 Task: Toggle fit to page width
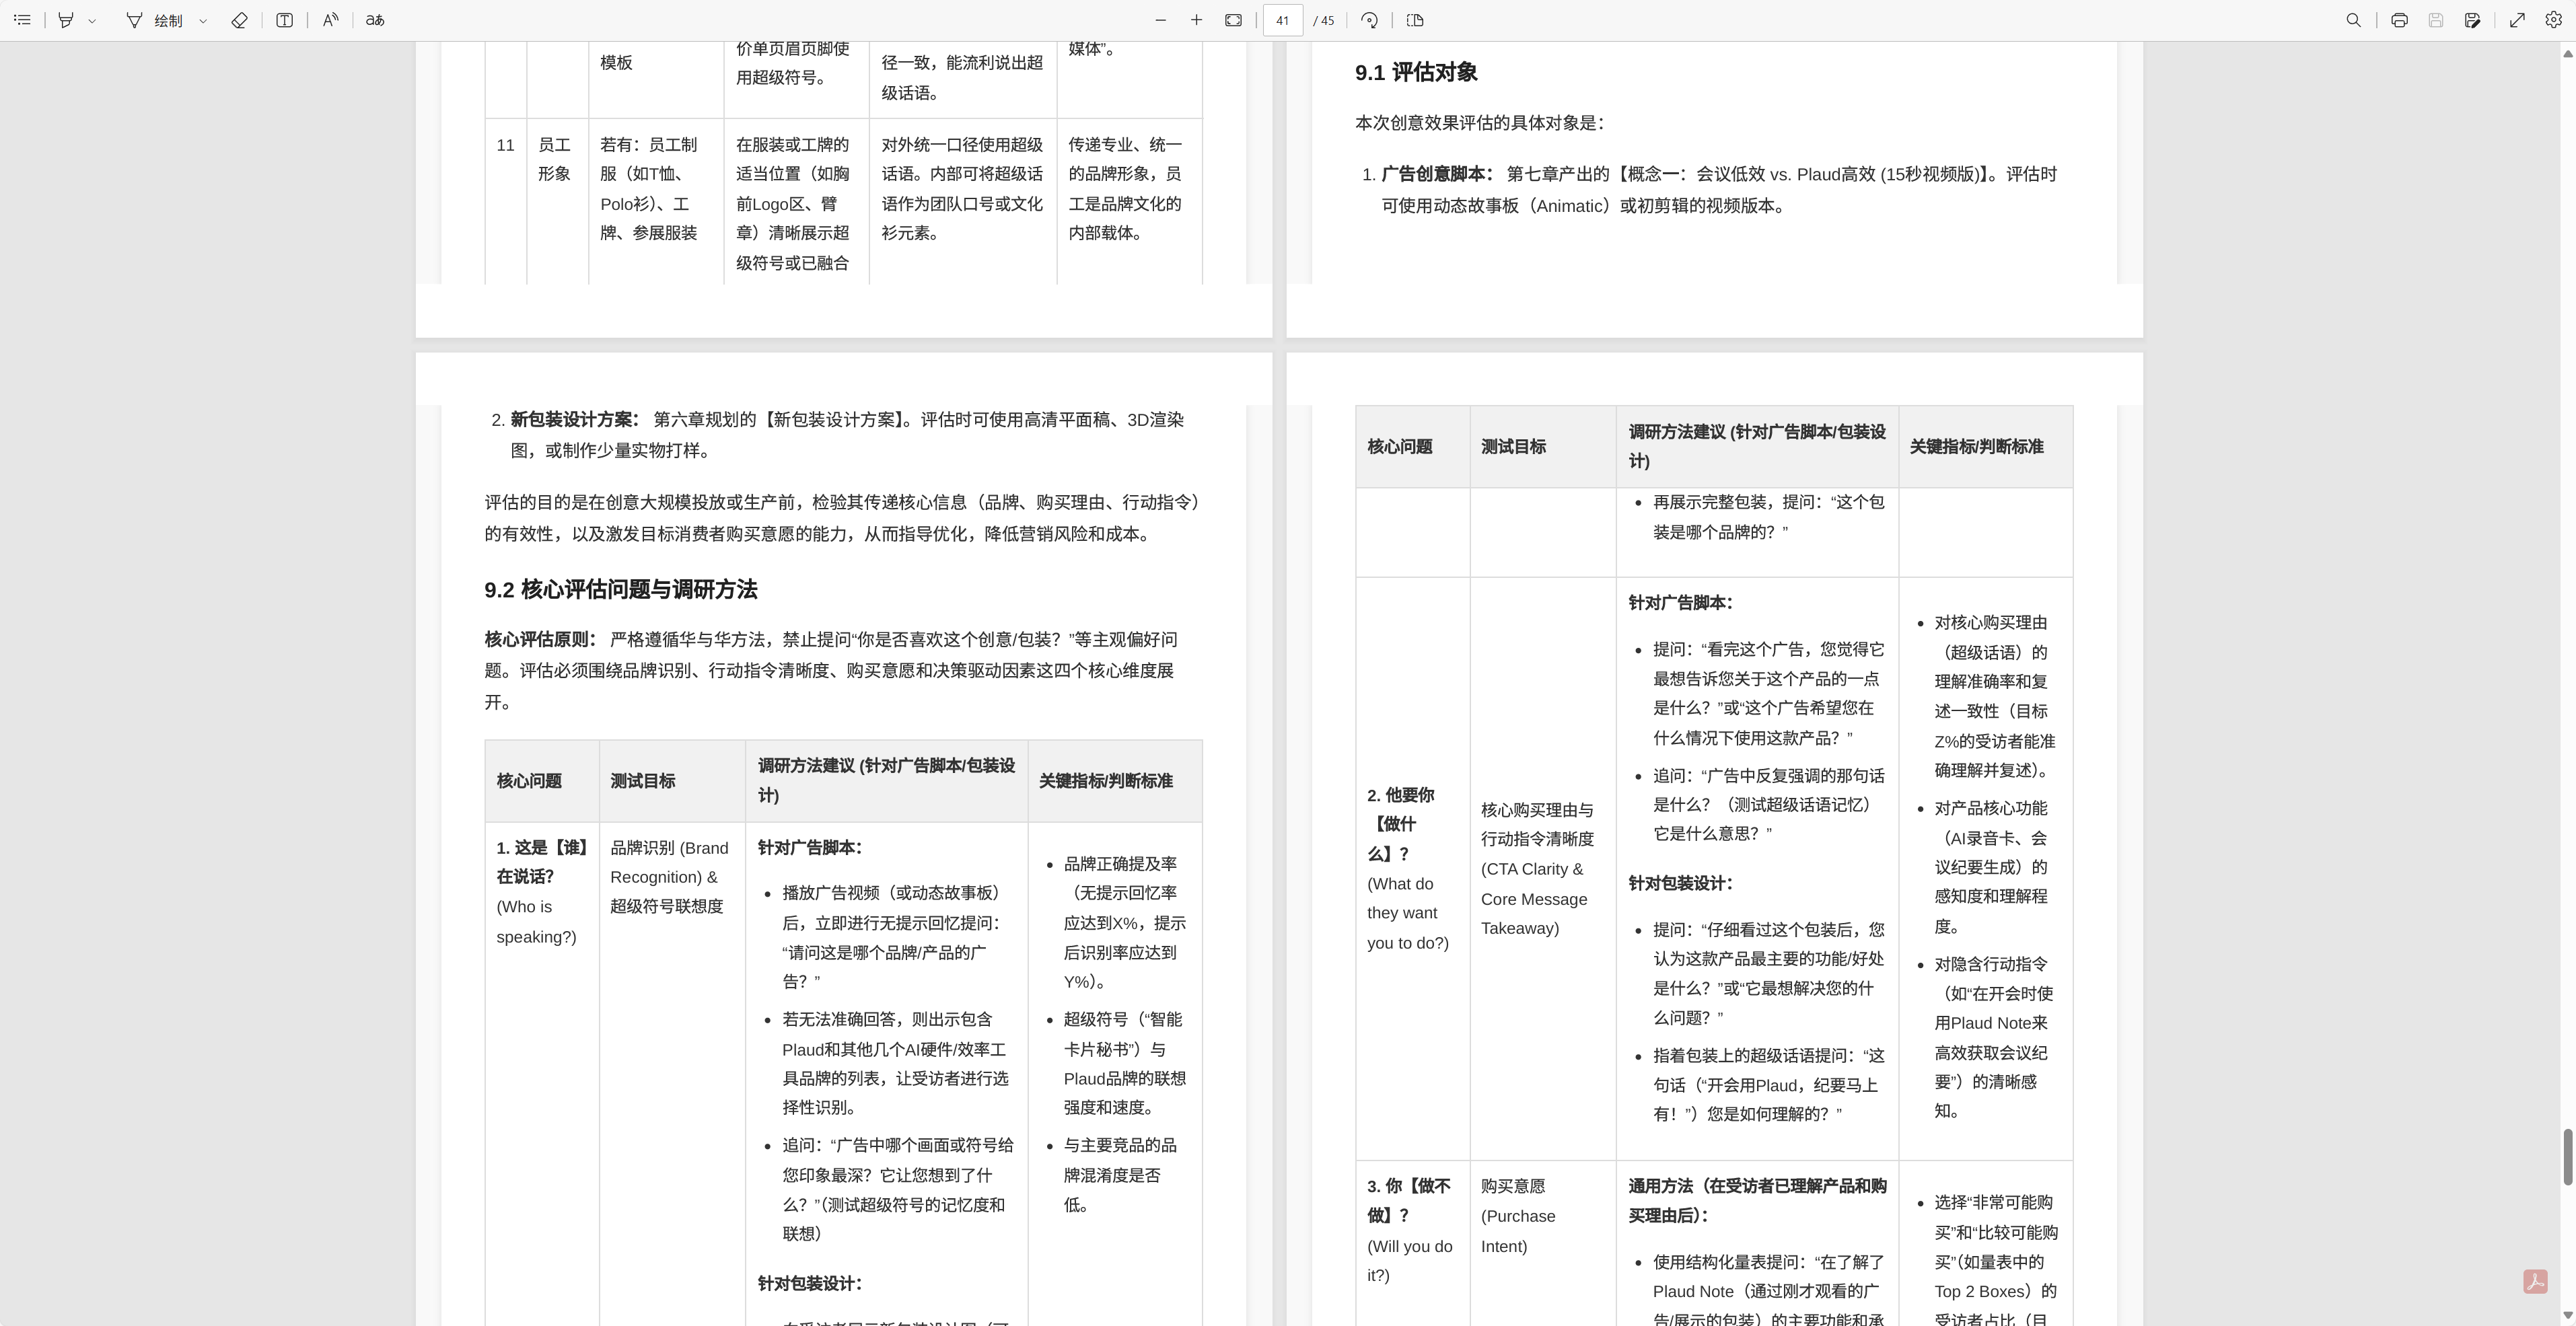(1234, 20)
